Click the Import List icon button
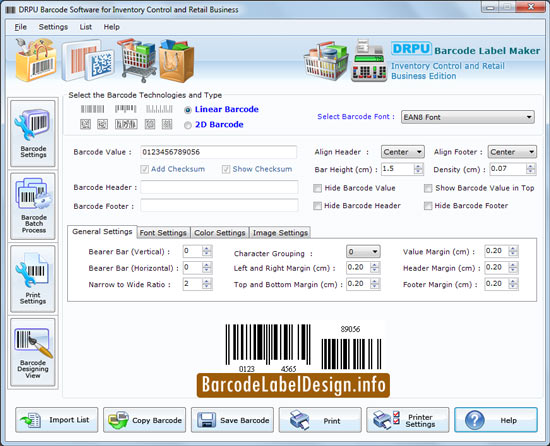550x446 pixels. pos(57,420)
